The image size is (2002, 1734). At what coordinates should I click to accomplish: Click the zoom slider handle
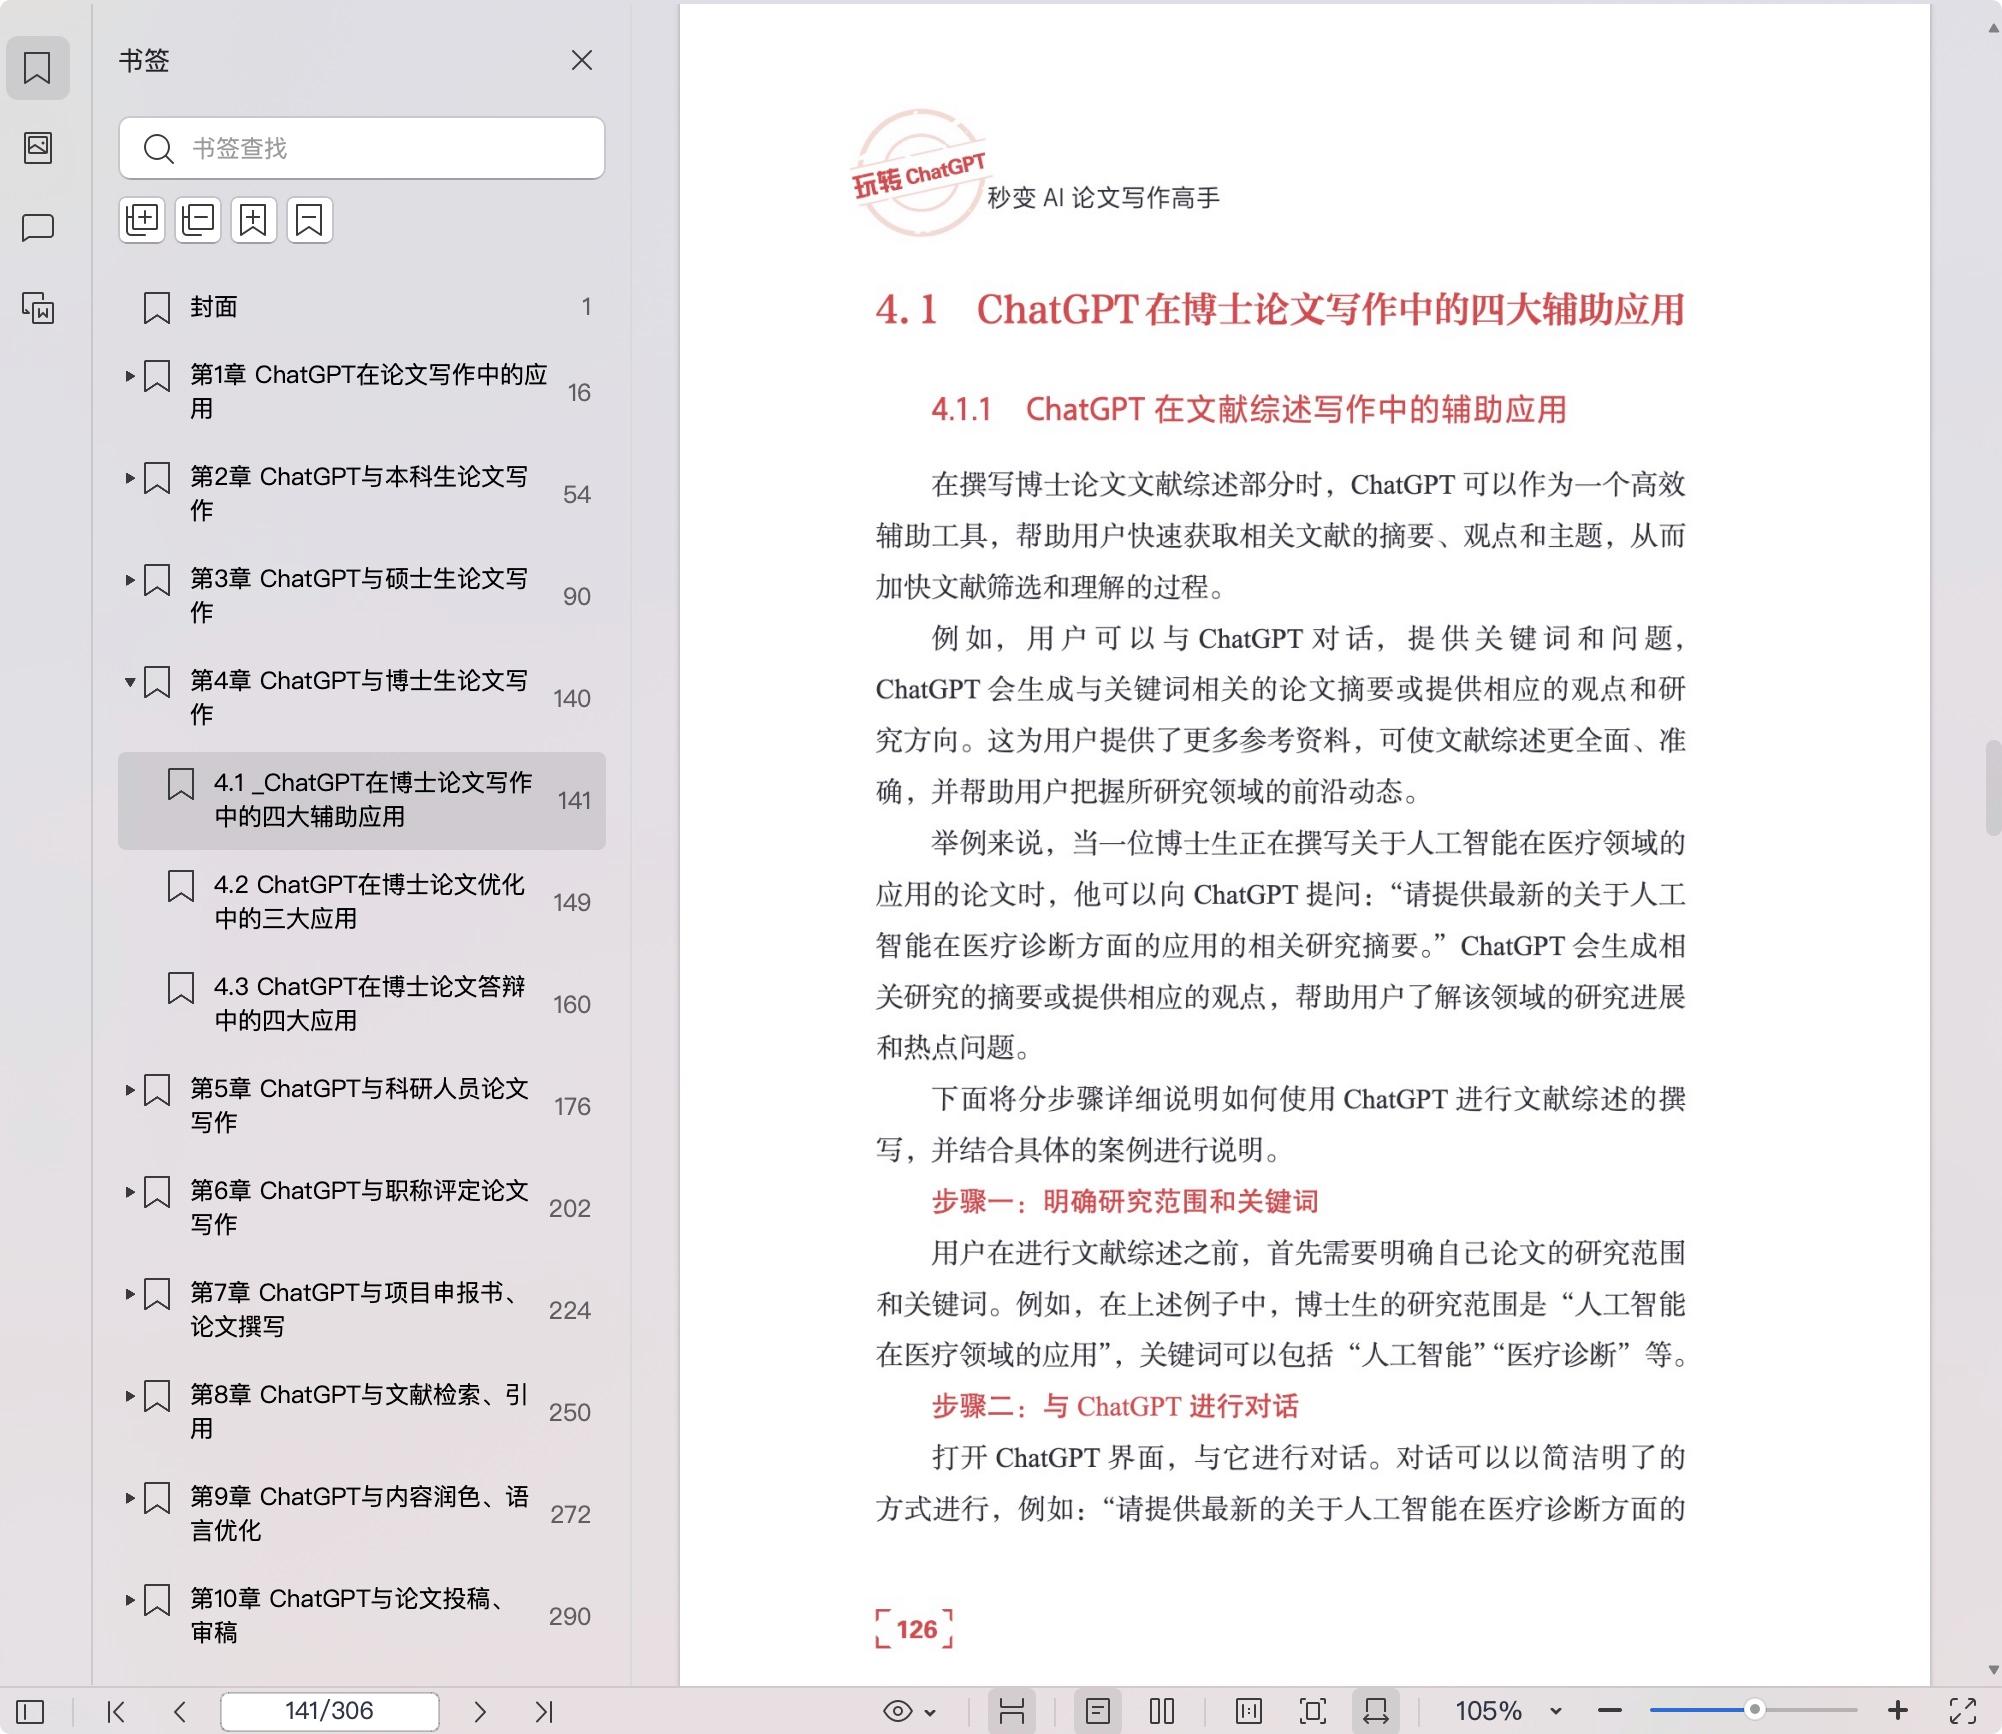tap(1754, 1710)
